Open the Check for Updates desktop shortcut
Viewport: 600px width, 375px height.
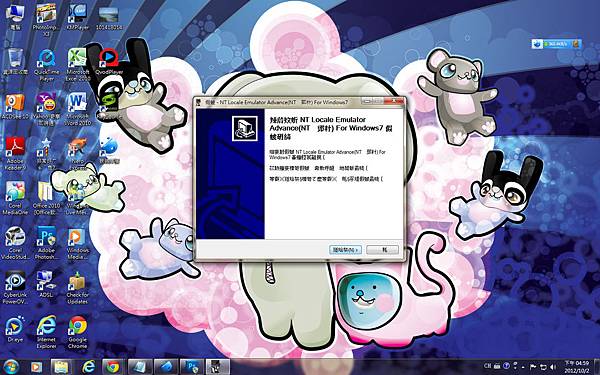point(77,288)
